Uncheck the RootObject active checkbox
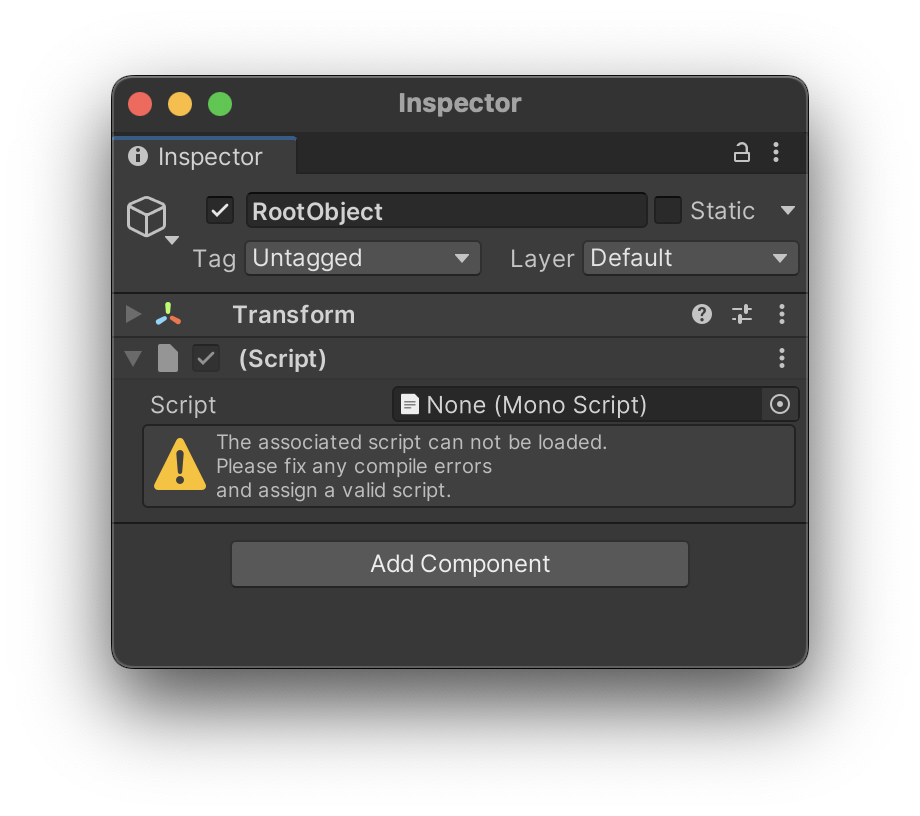 [x=219, y=210]
